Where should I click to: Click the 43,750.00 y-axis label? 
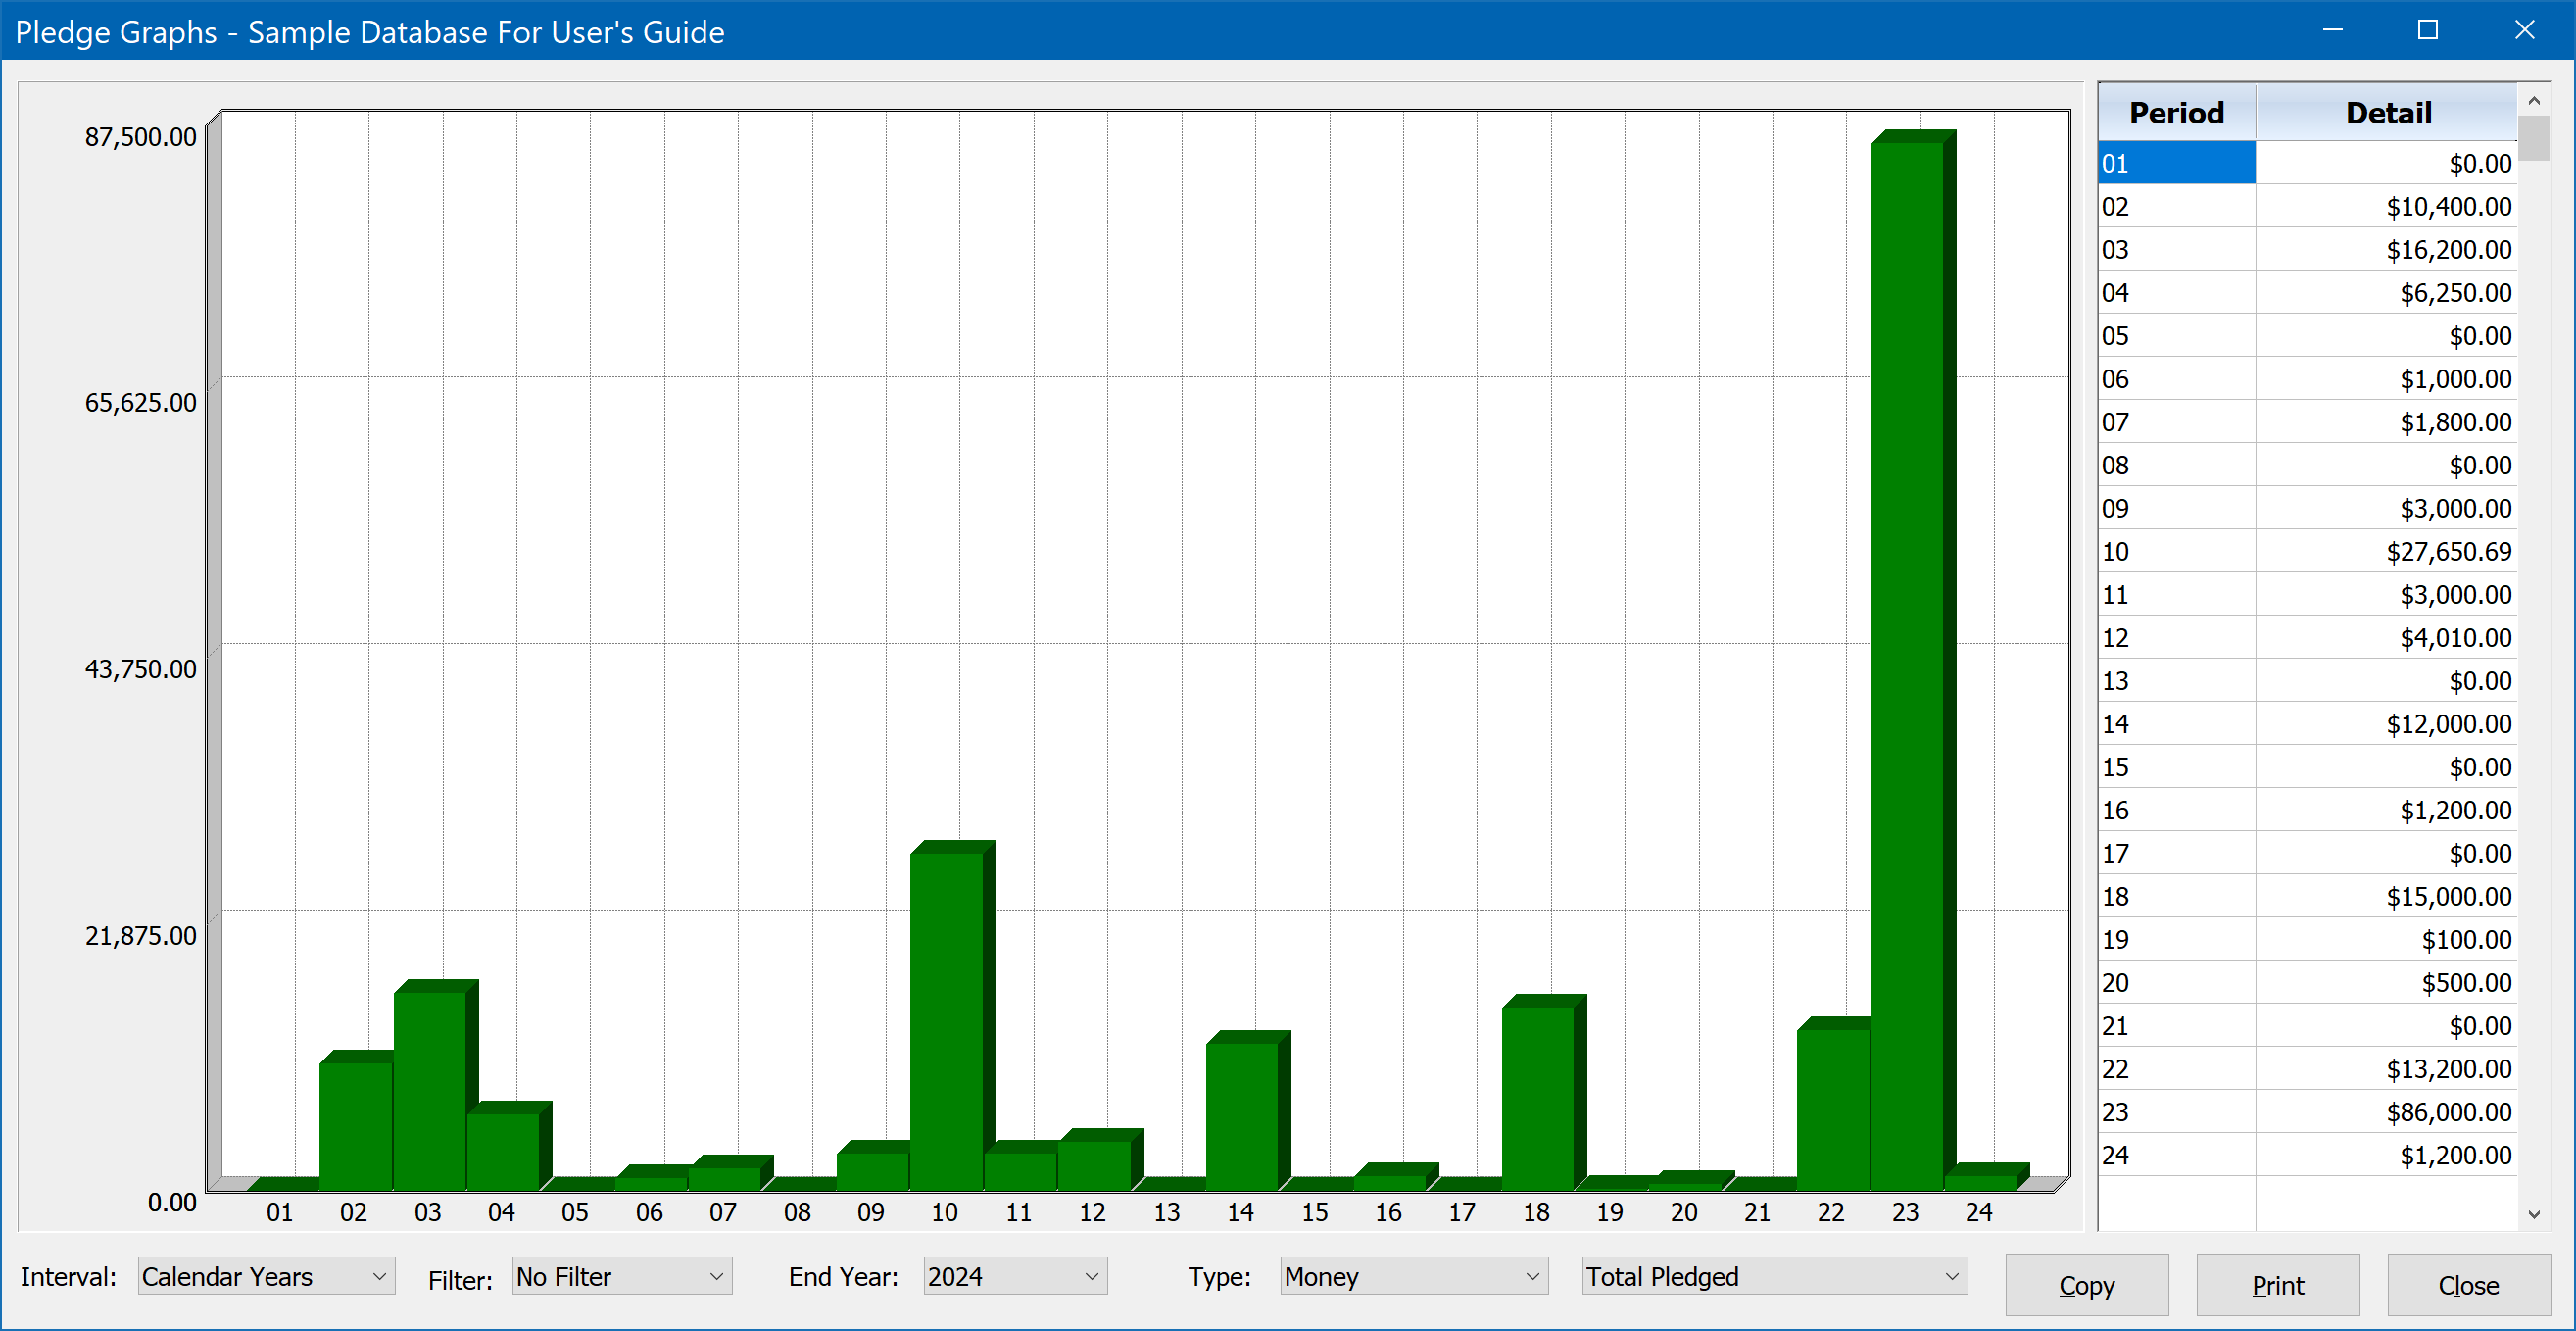point(140,669)
